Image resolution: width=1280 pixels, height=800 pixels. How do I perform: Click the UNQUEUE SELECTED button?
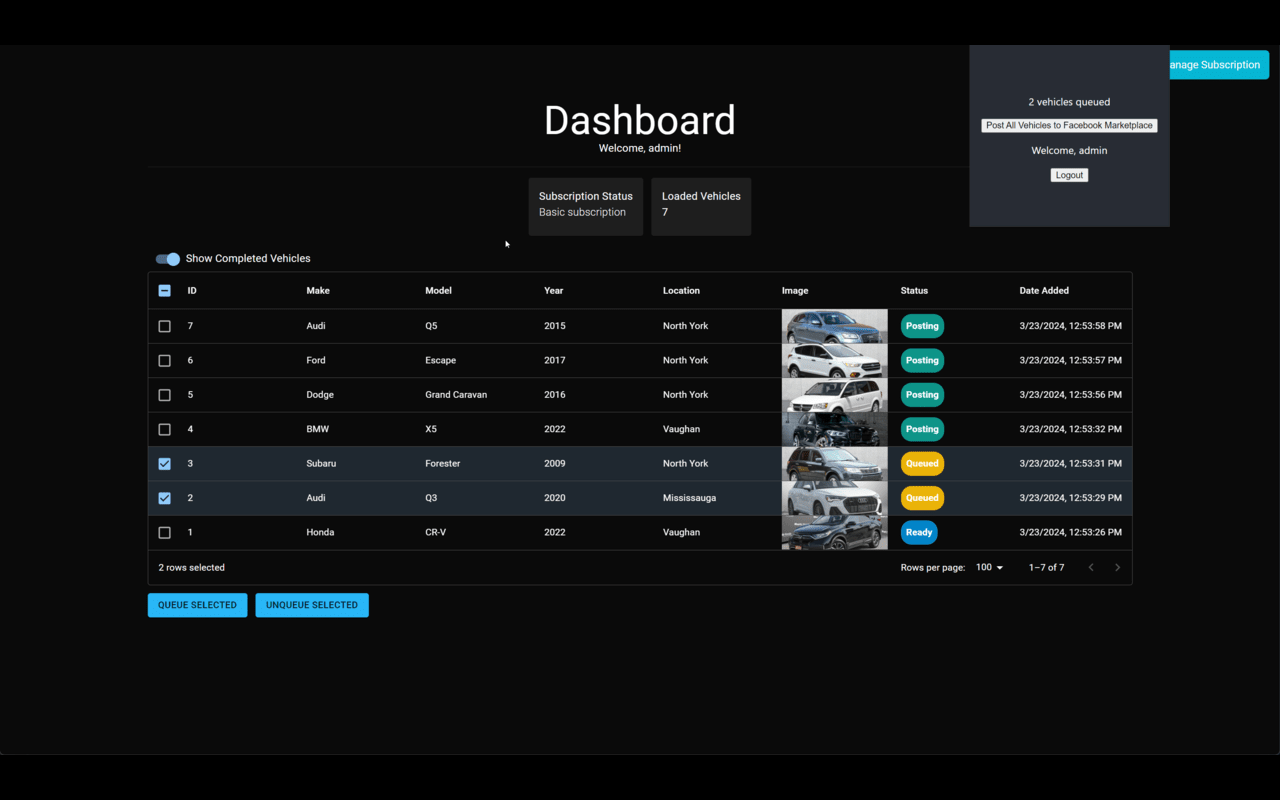312,605
